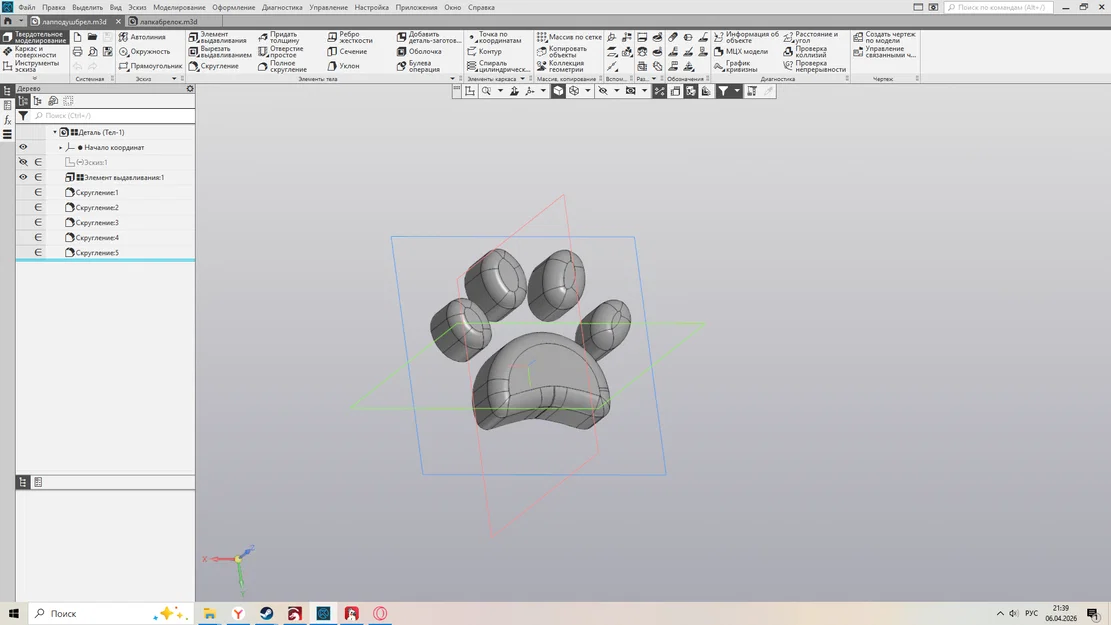
Task: Select the Автолиния sketch tool
Action: pos(142,37)
